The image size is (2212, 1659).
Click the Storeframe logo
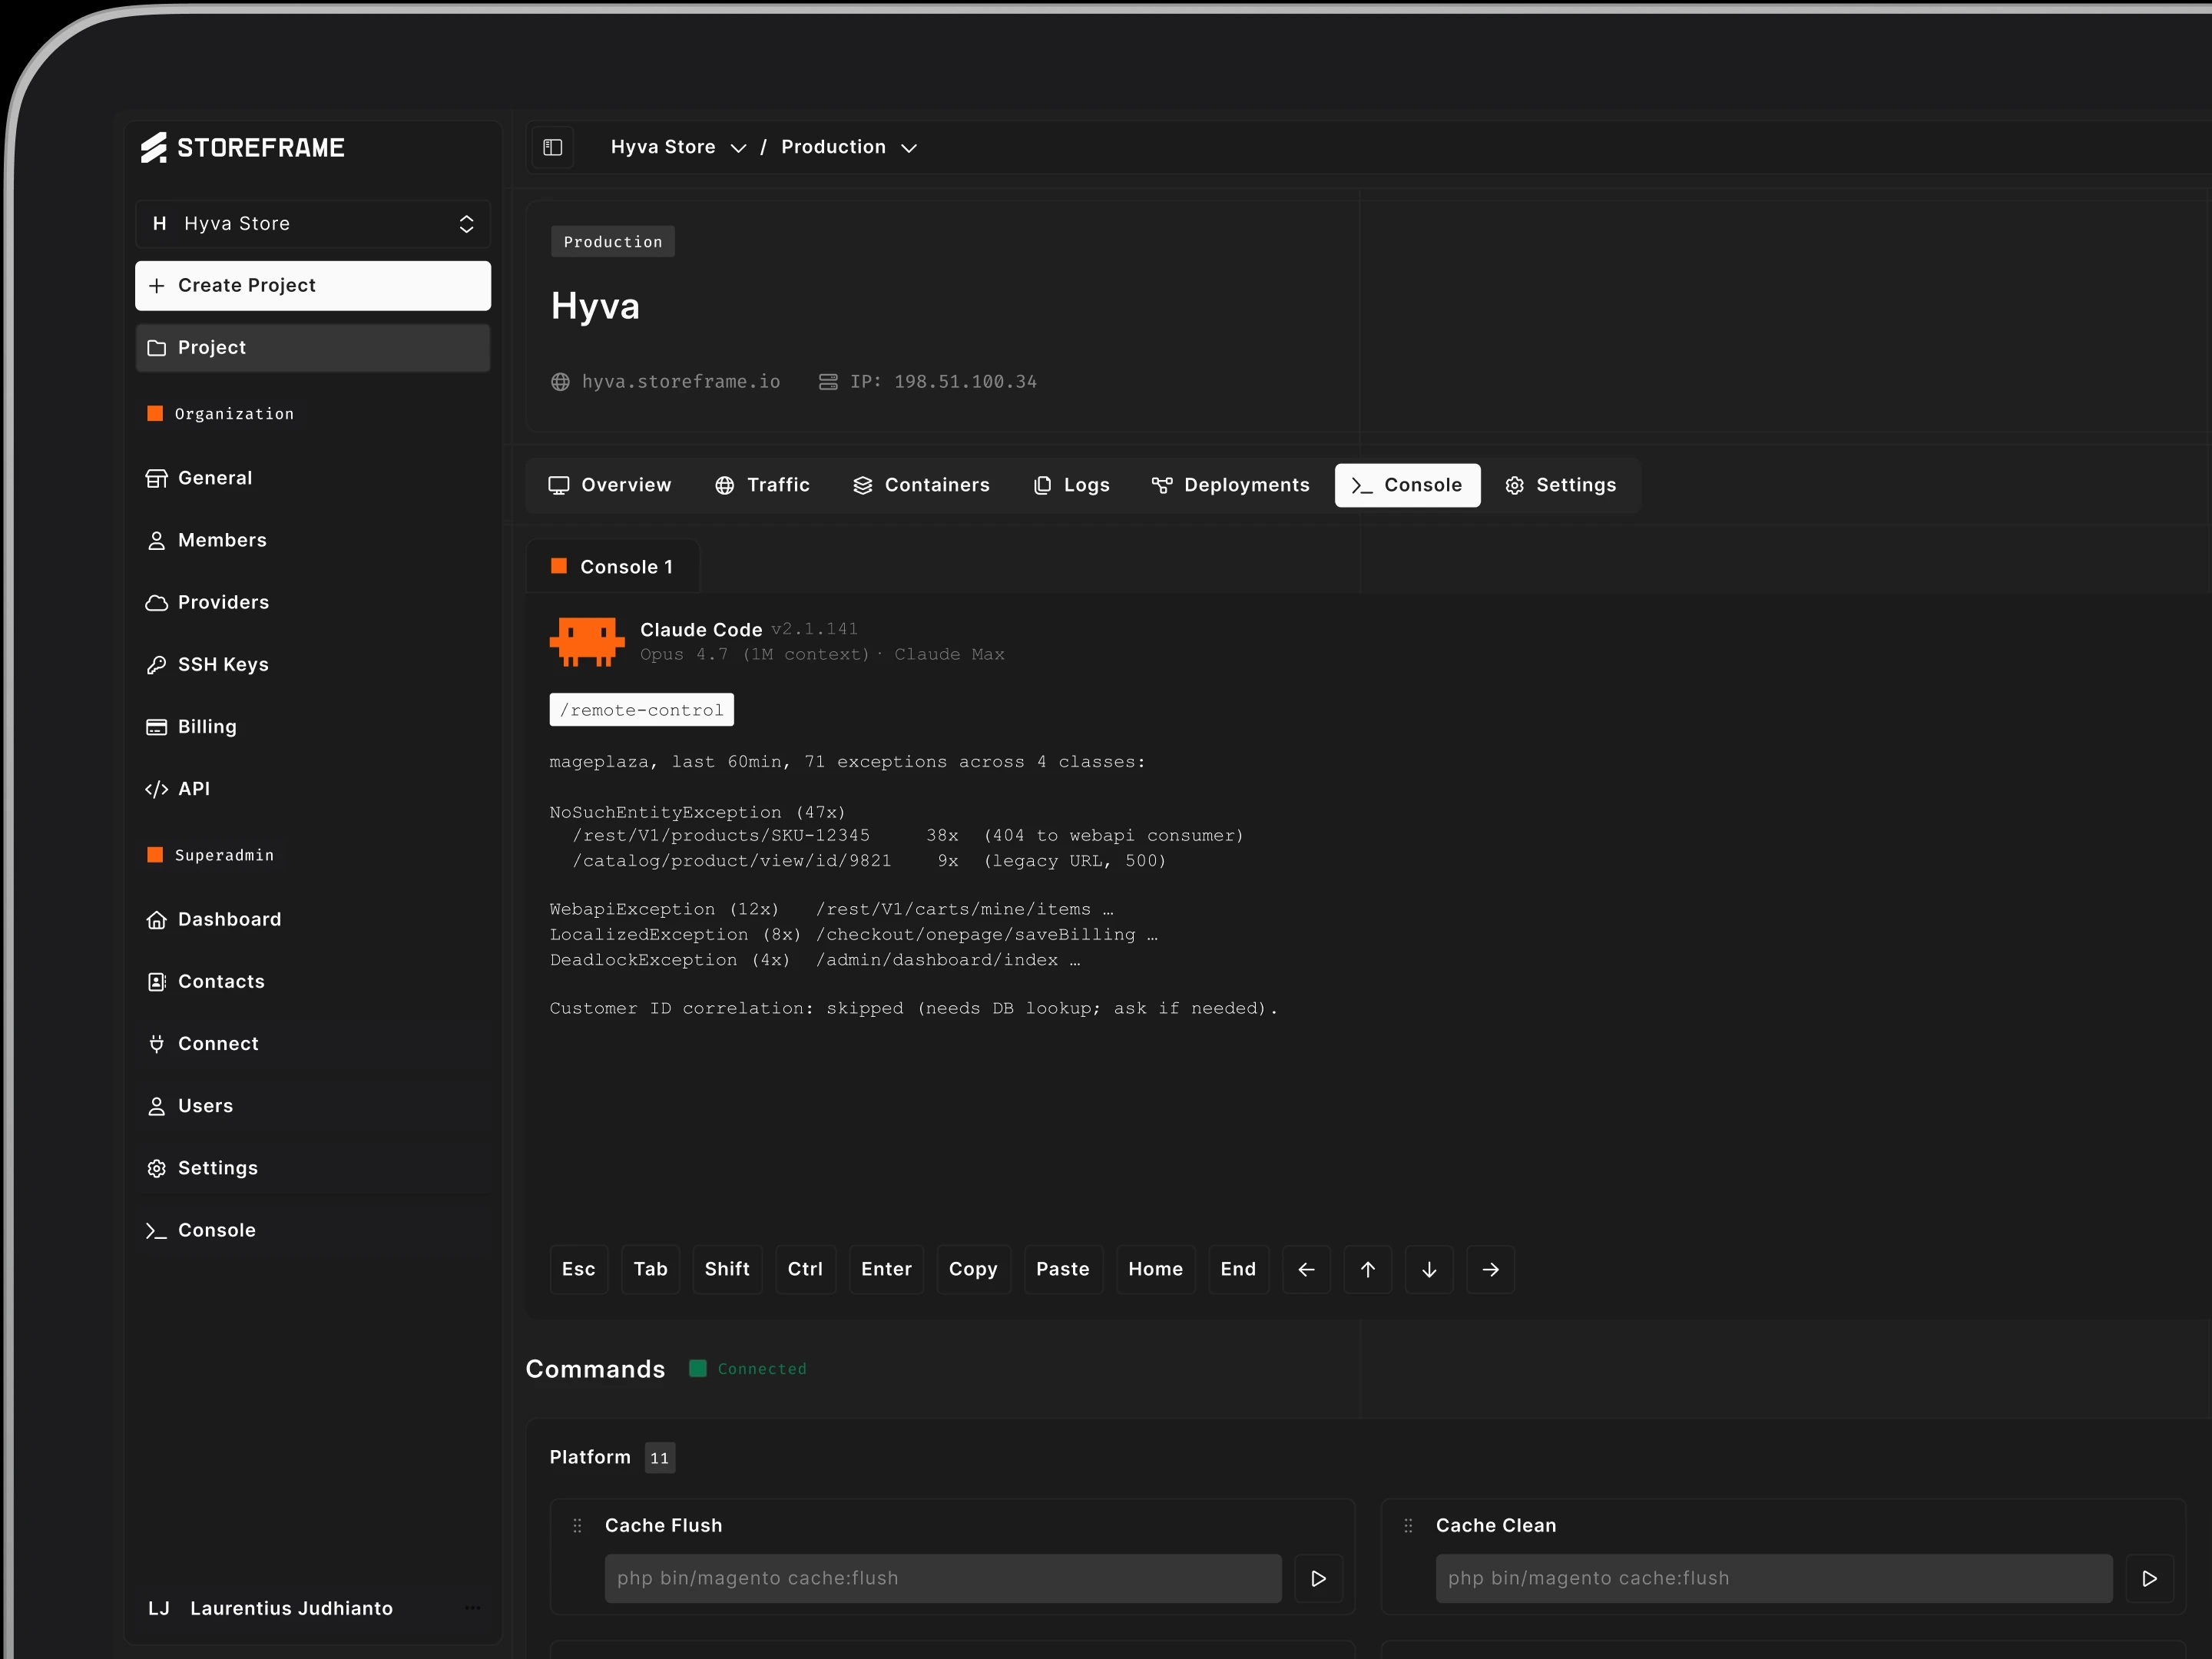[243, 148]
